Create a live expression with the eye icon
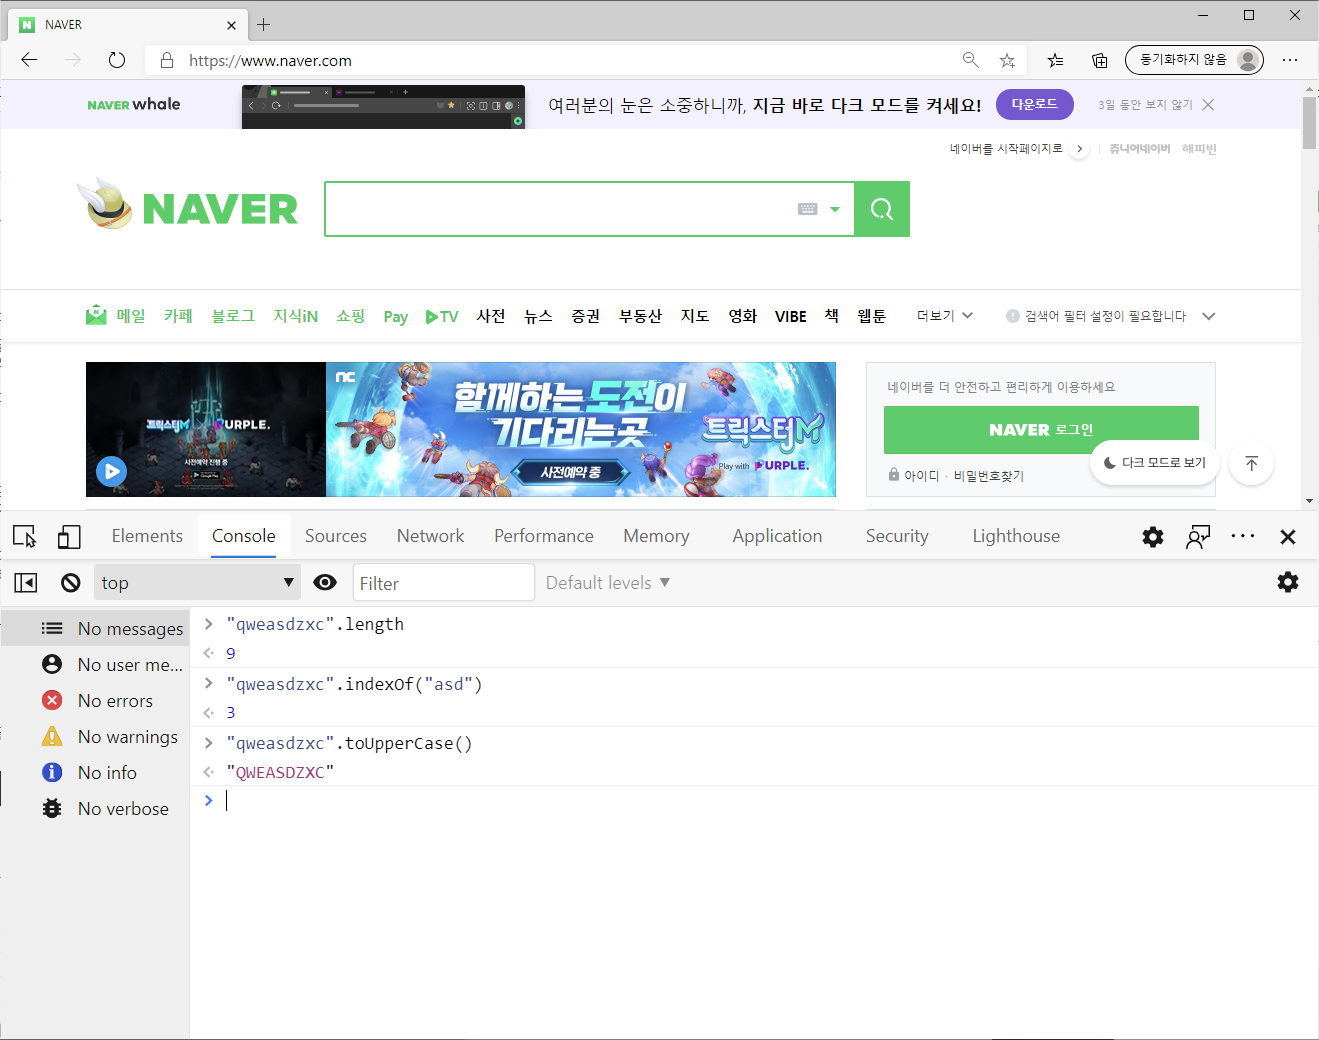 (325, 582)
